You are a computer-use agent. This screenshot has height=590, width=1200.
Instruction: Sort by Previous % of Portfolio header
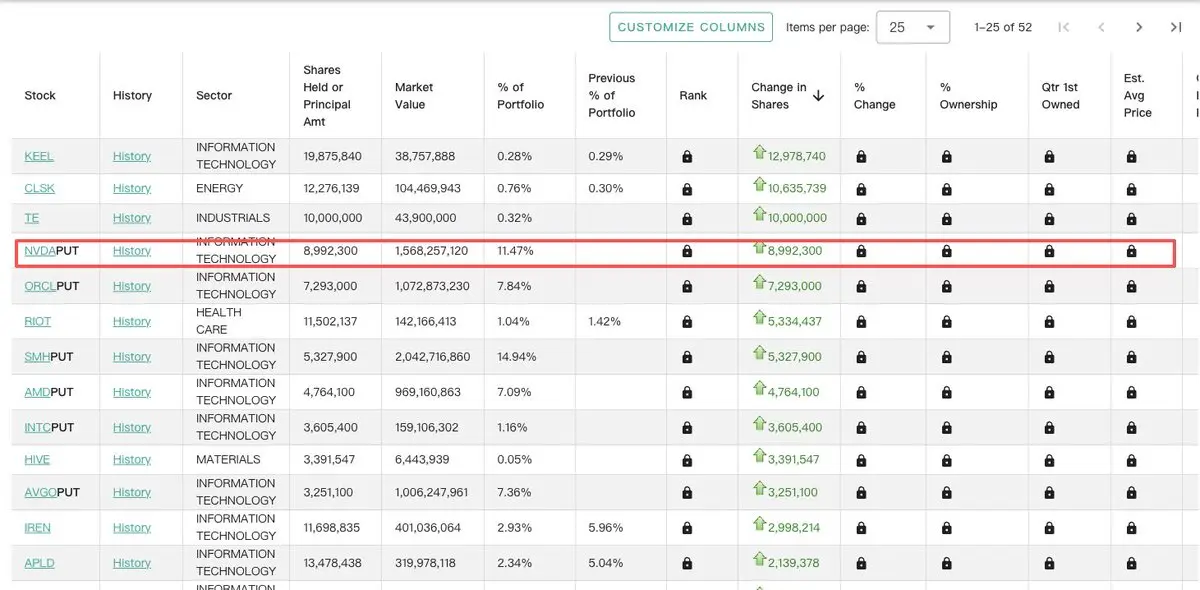612,96
